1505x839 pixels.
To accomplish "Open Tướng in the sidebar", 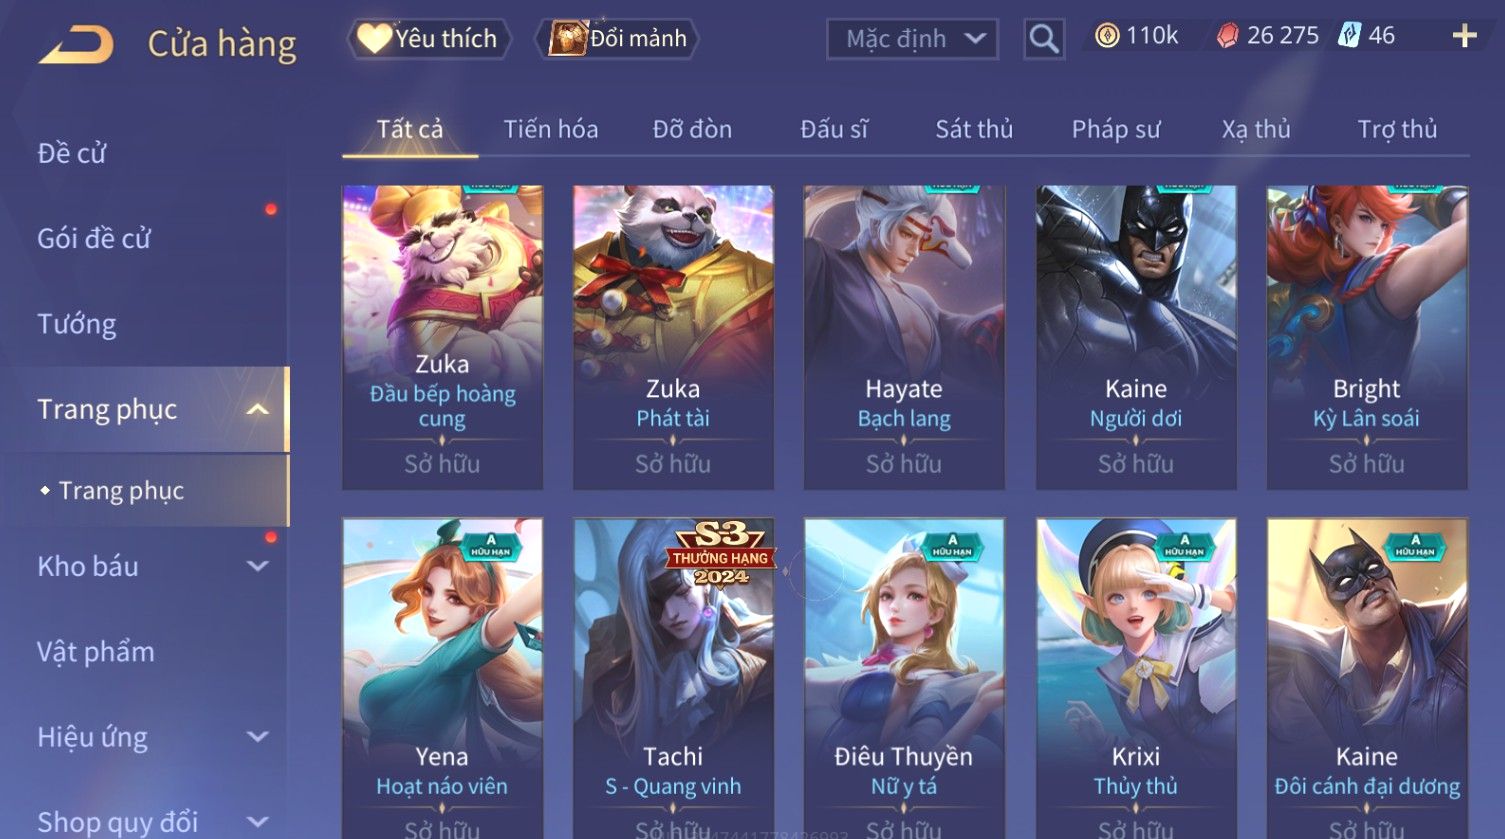I will click(x=77, y=324).
